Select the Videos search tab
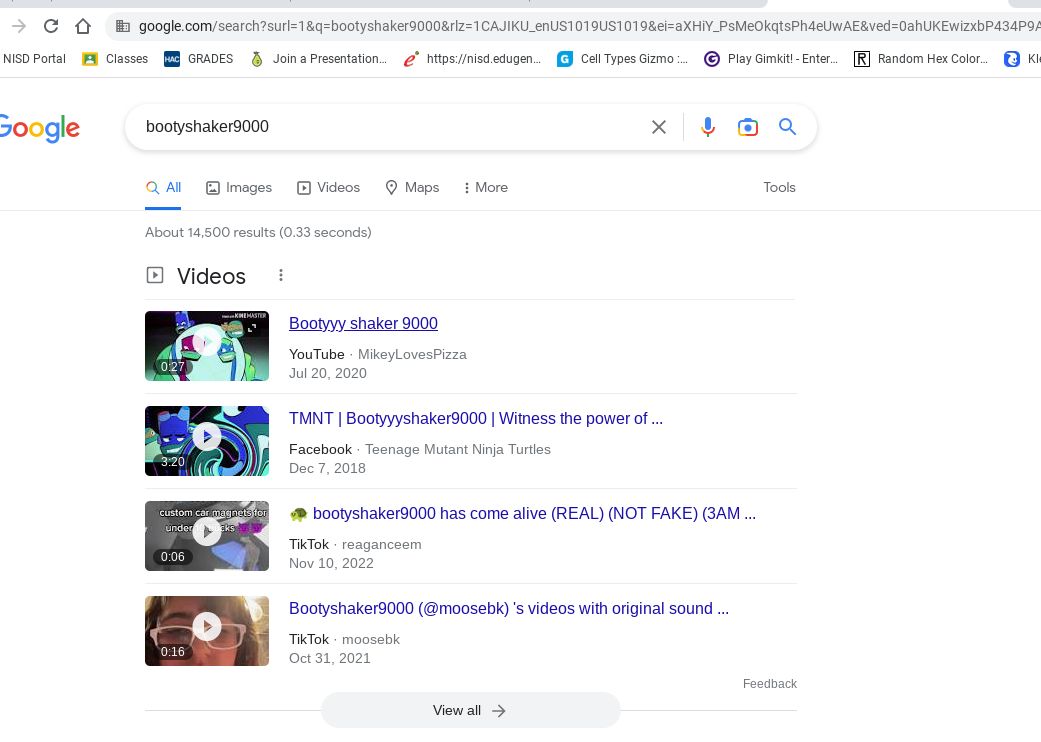 [328, 187]
